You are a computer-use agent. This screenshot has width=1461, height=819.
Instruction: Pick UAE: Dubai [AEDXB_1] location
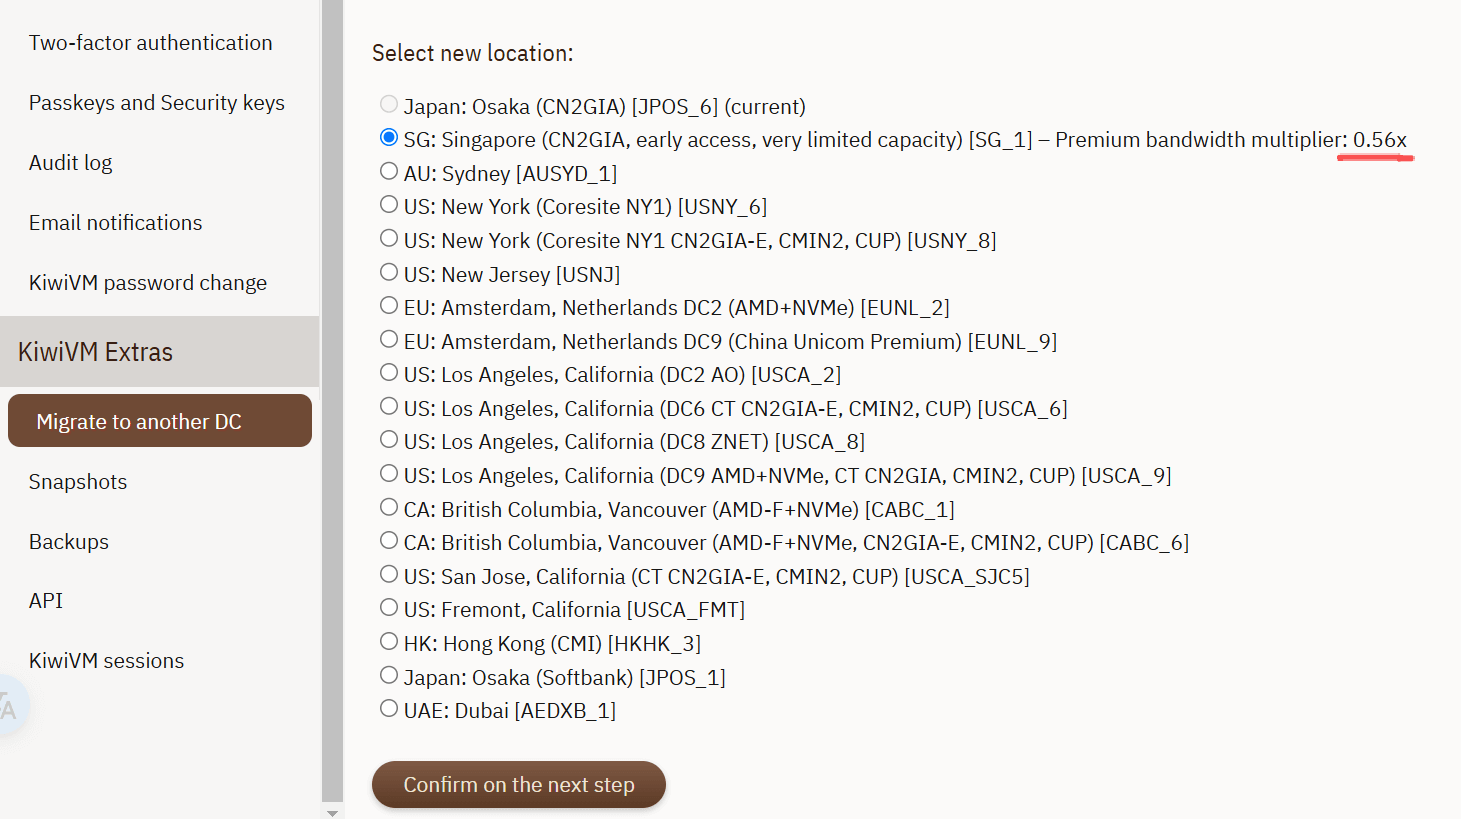click(389, 709)
